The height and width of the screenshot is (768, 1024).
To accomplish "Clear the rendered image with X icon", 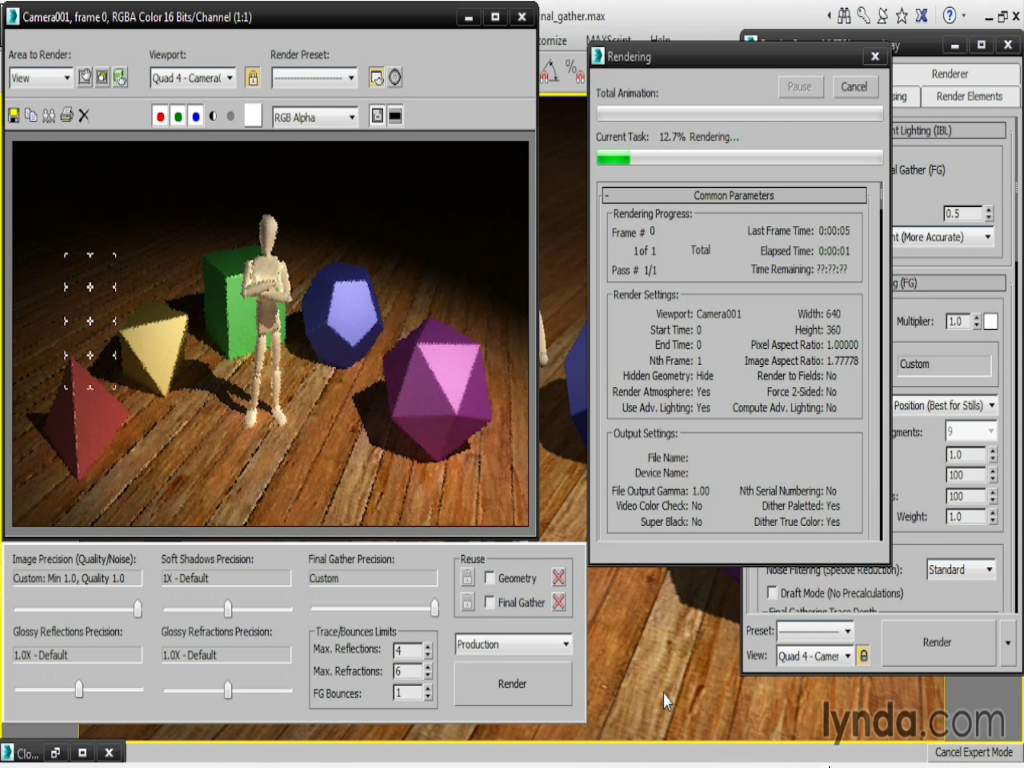I will click(84, 116).
